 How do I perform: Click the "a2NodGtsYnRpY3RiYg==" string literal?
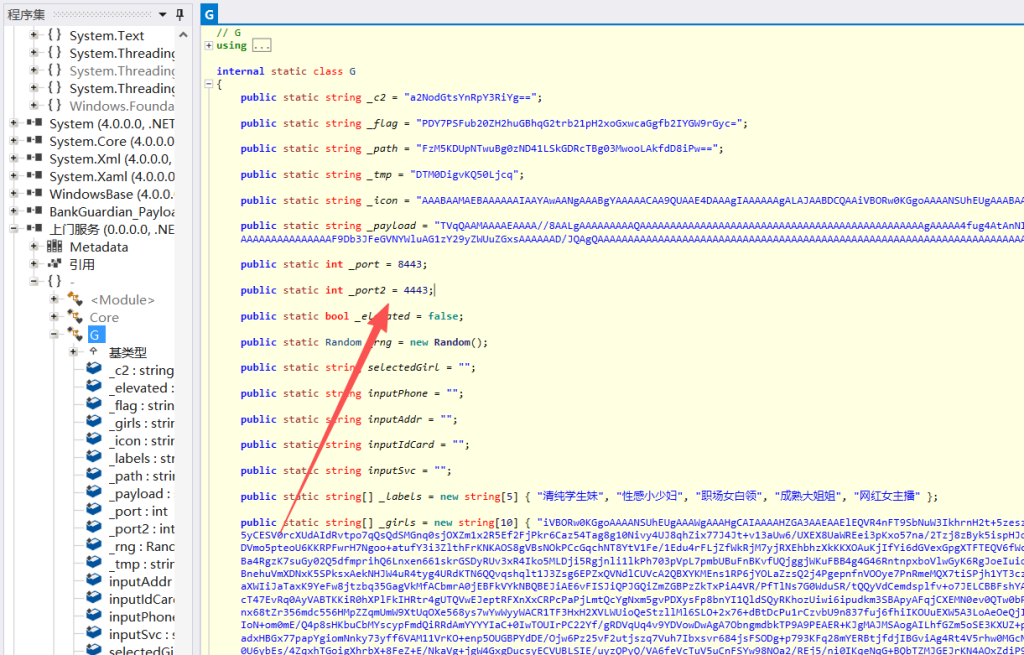click(x=471, y=97)
